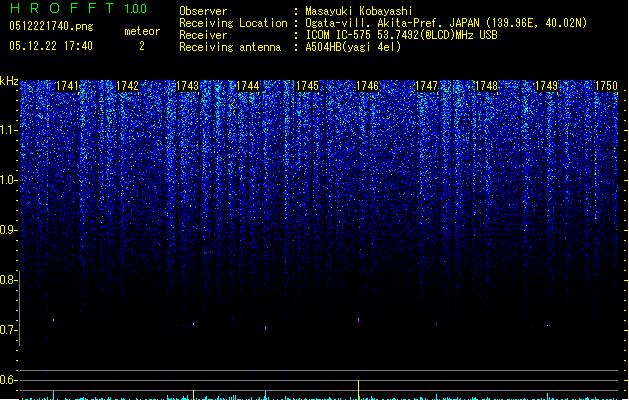Click the 0.7 kHz axis label

tap(8, 330)
